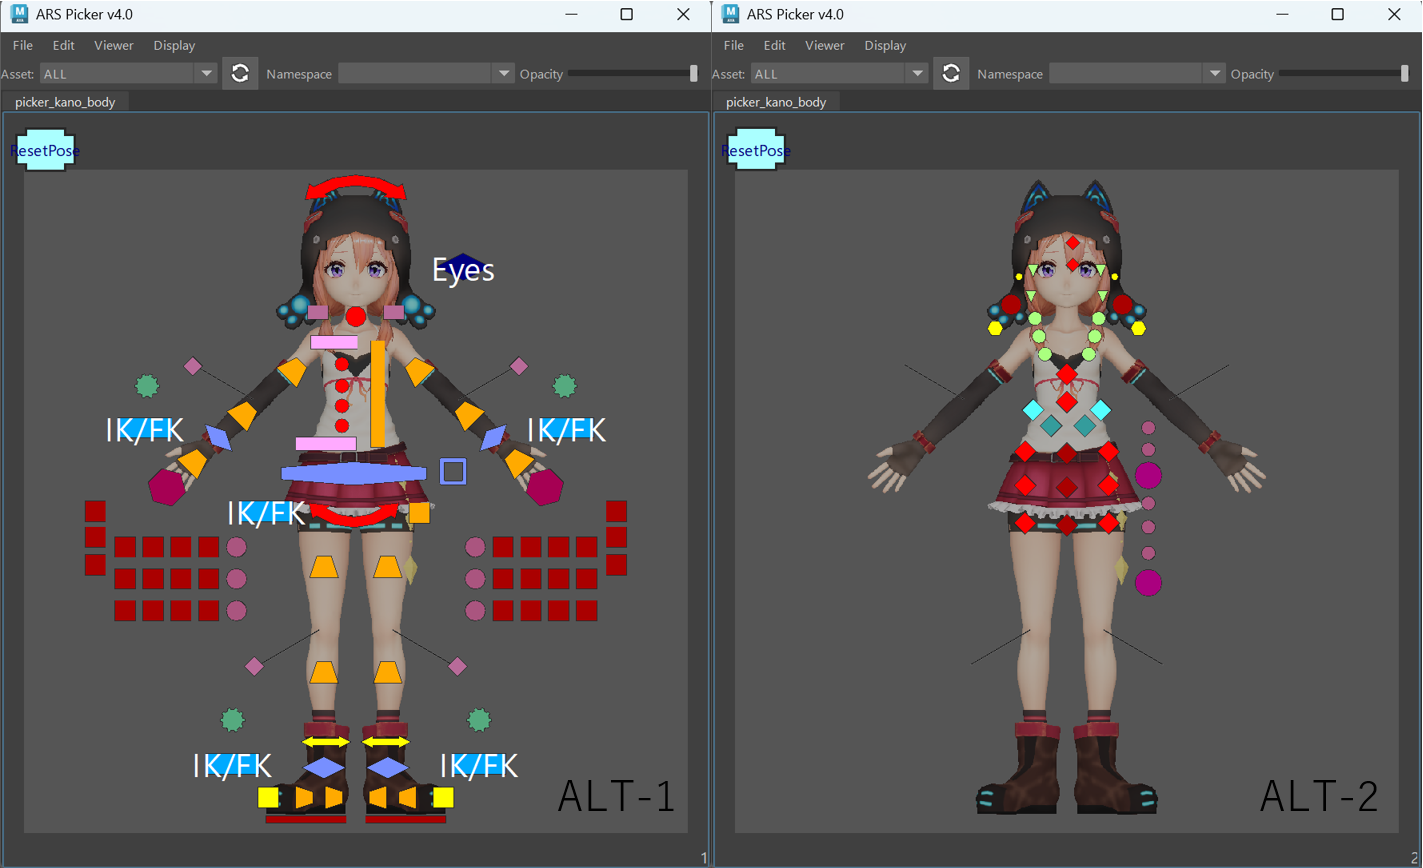
Task: Toggle the IK/FK switch at screen-right foot in ALT-1
Action: (479, 766)
